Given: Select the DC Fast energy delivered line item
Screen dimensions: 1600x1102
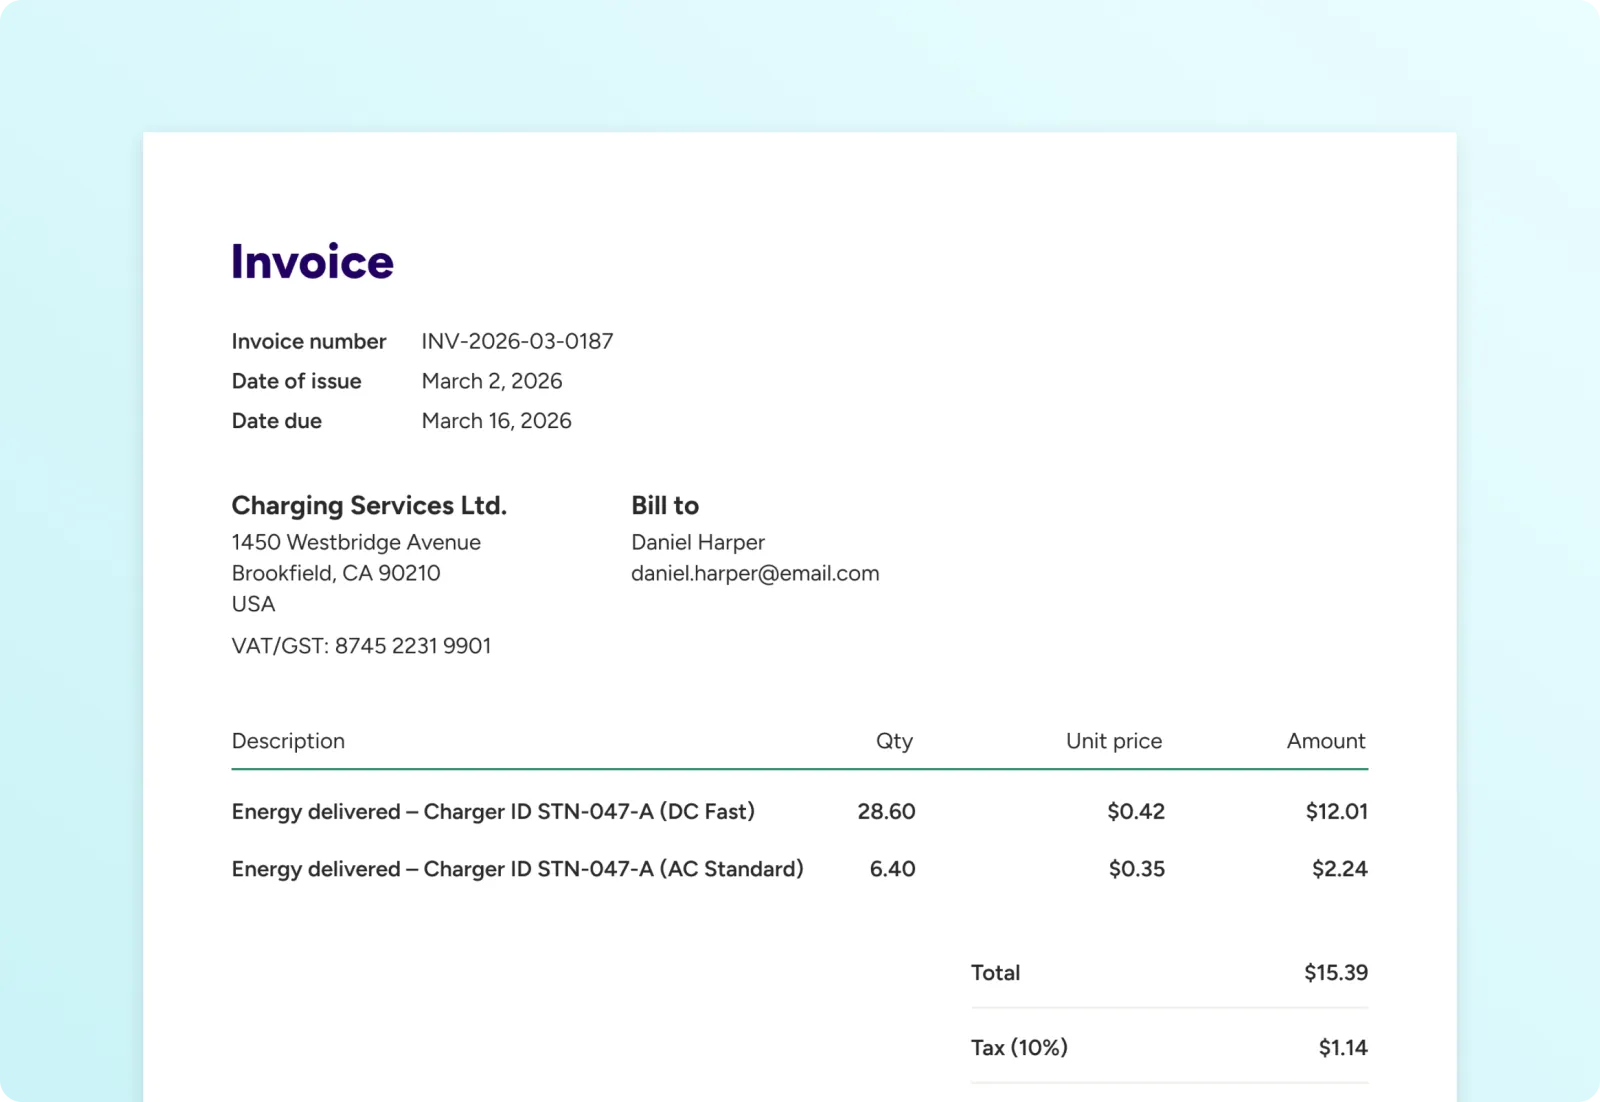Looking at the screenshot, I should pyautogui.click(x=493, y=812).
